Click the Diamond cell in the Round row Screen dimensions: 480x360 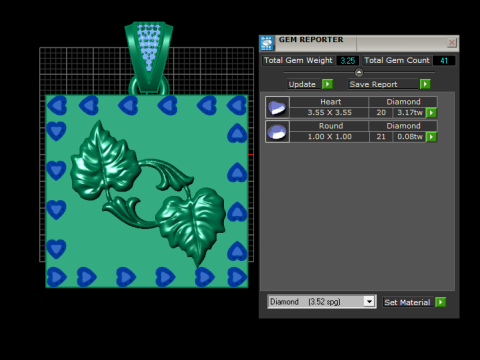(x=403, y=126)
